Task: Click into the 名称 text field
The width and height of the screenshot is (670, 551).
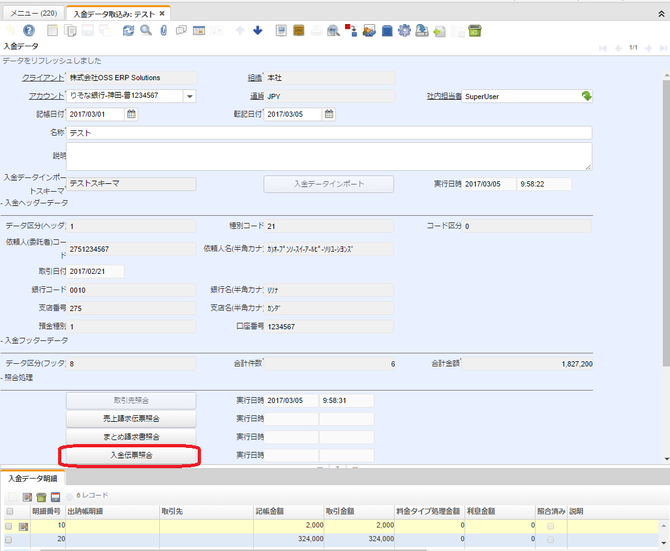Action: pos(329,132)
